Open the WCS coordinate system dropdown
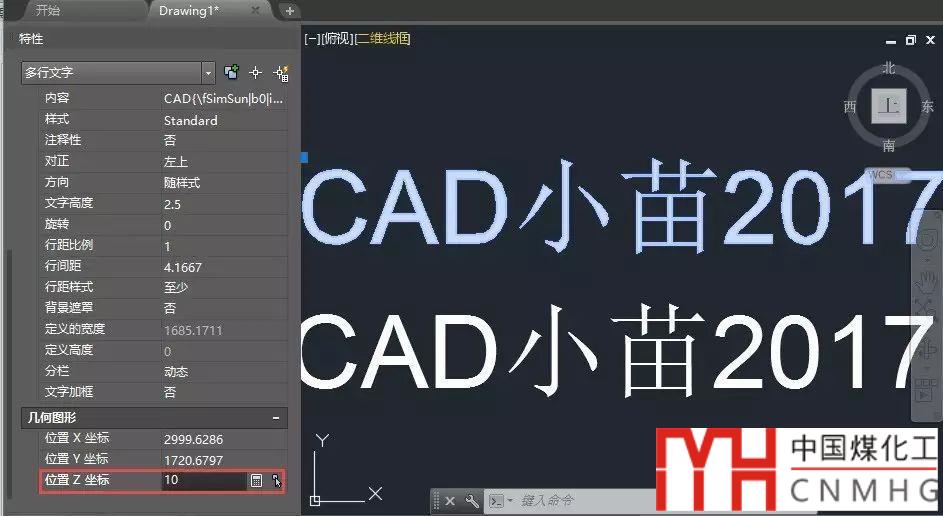The image size is (943, 516). click(x=888, y=174)
